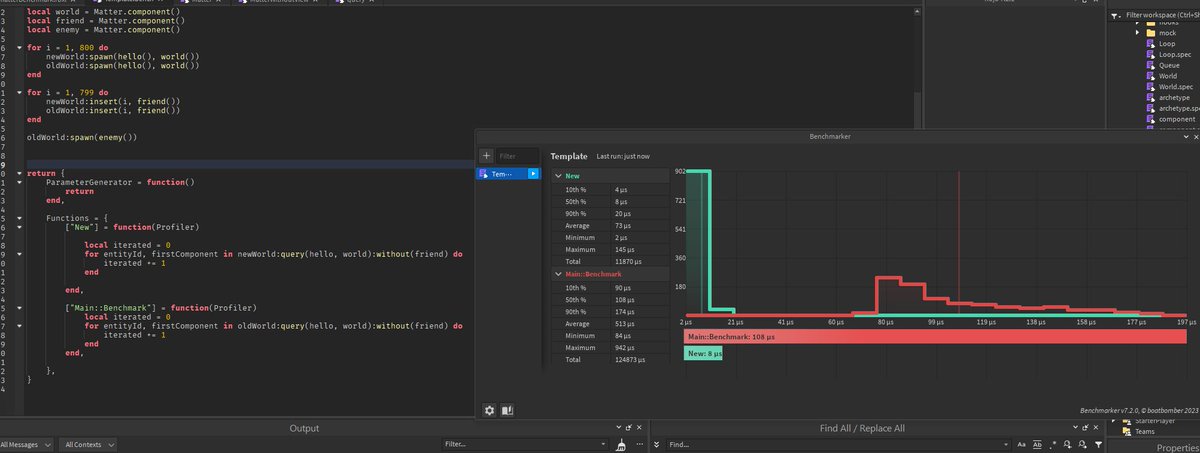Toggle match case in Find All
Image resolution: width=1200 pixels, height=453 pixels.
tap(1022, 443)
